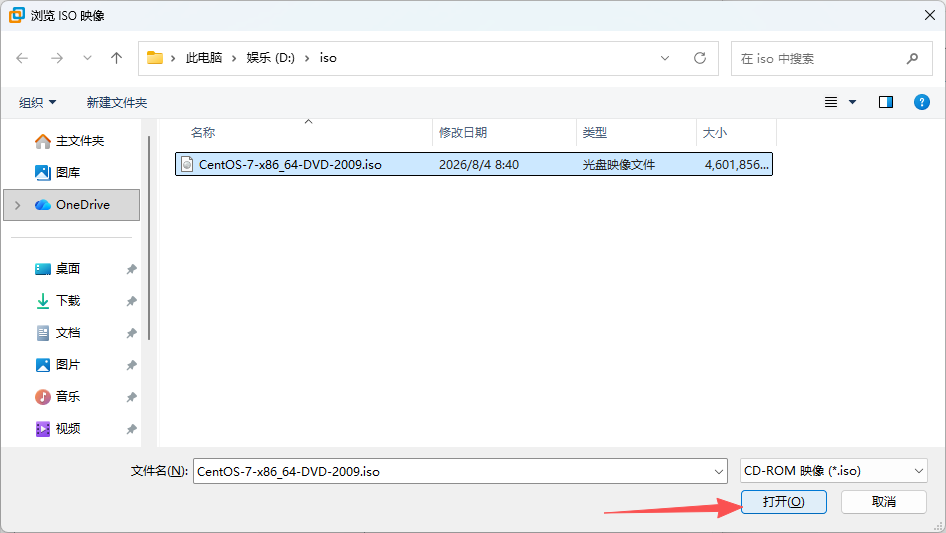Image resolution: width=946 pixels, height=533 pixels.
Task: Click the sidebar vertical scrollbar
Action: tap(149, 238)
